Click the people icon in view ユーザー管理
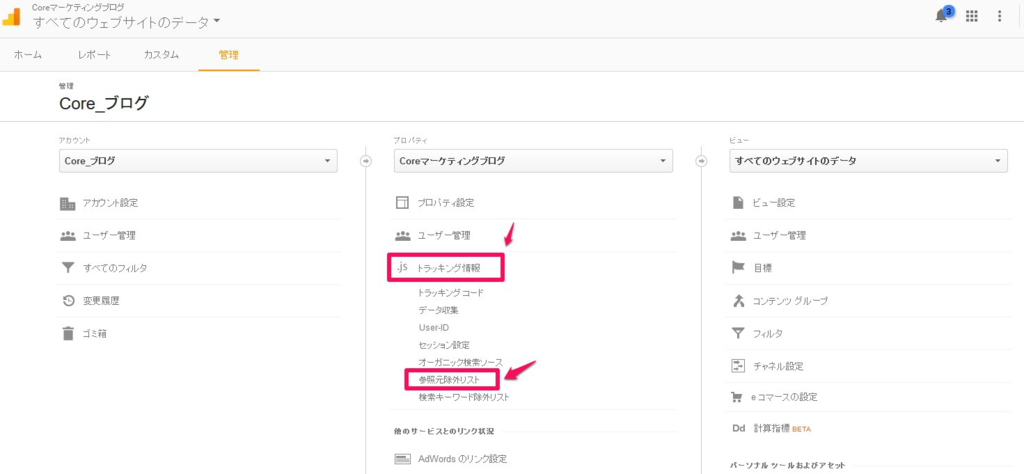 [x=738, y=236]
